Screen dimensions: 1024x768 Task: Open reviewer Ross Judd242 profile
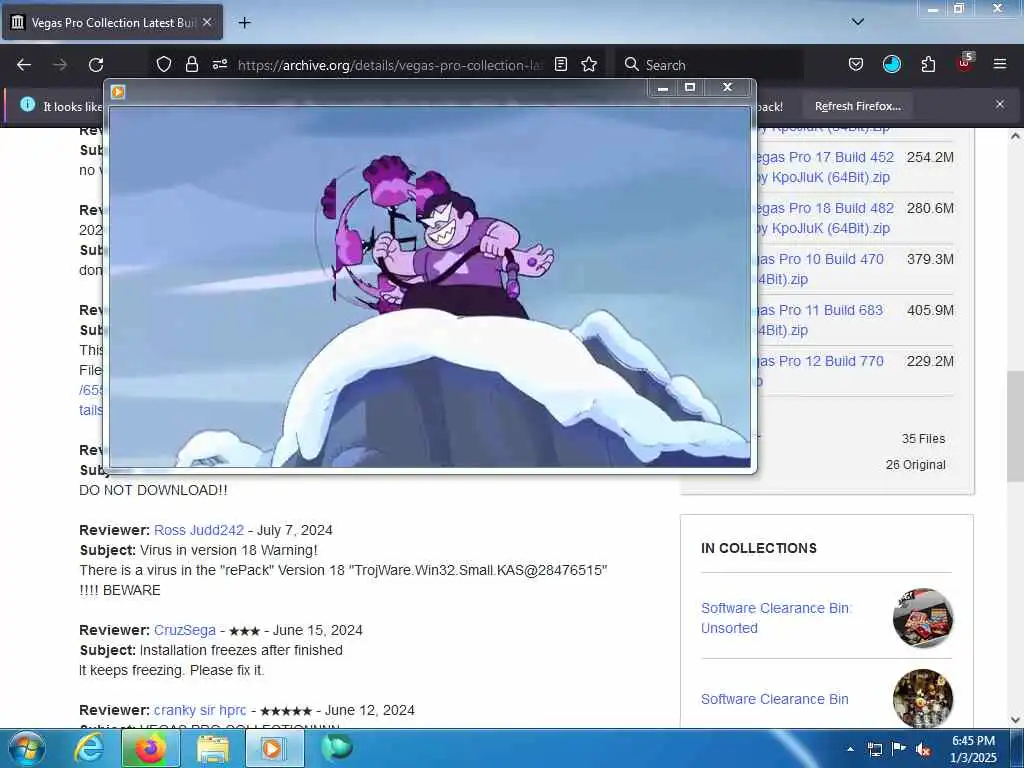click(x=199, y=530)
